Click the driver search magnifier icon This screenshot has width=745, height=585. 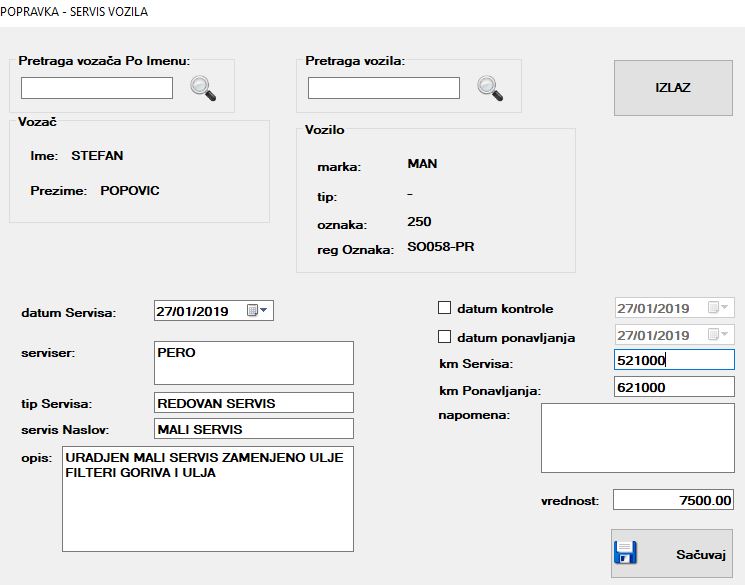(x=203, y=88)
